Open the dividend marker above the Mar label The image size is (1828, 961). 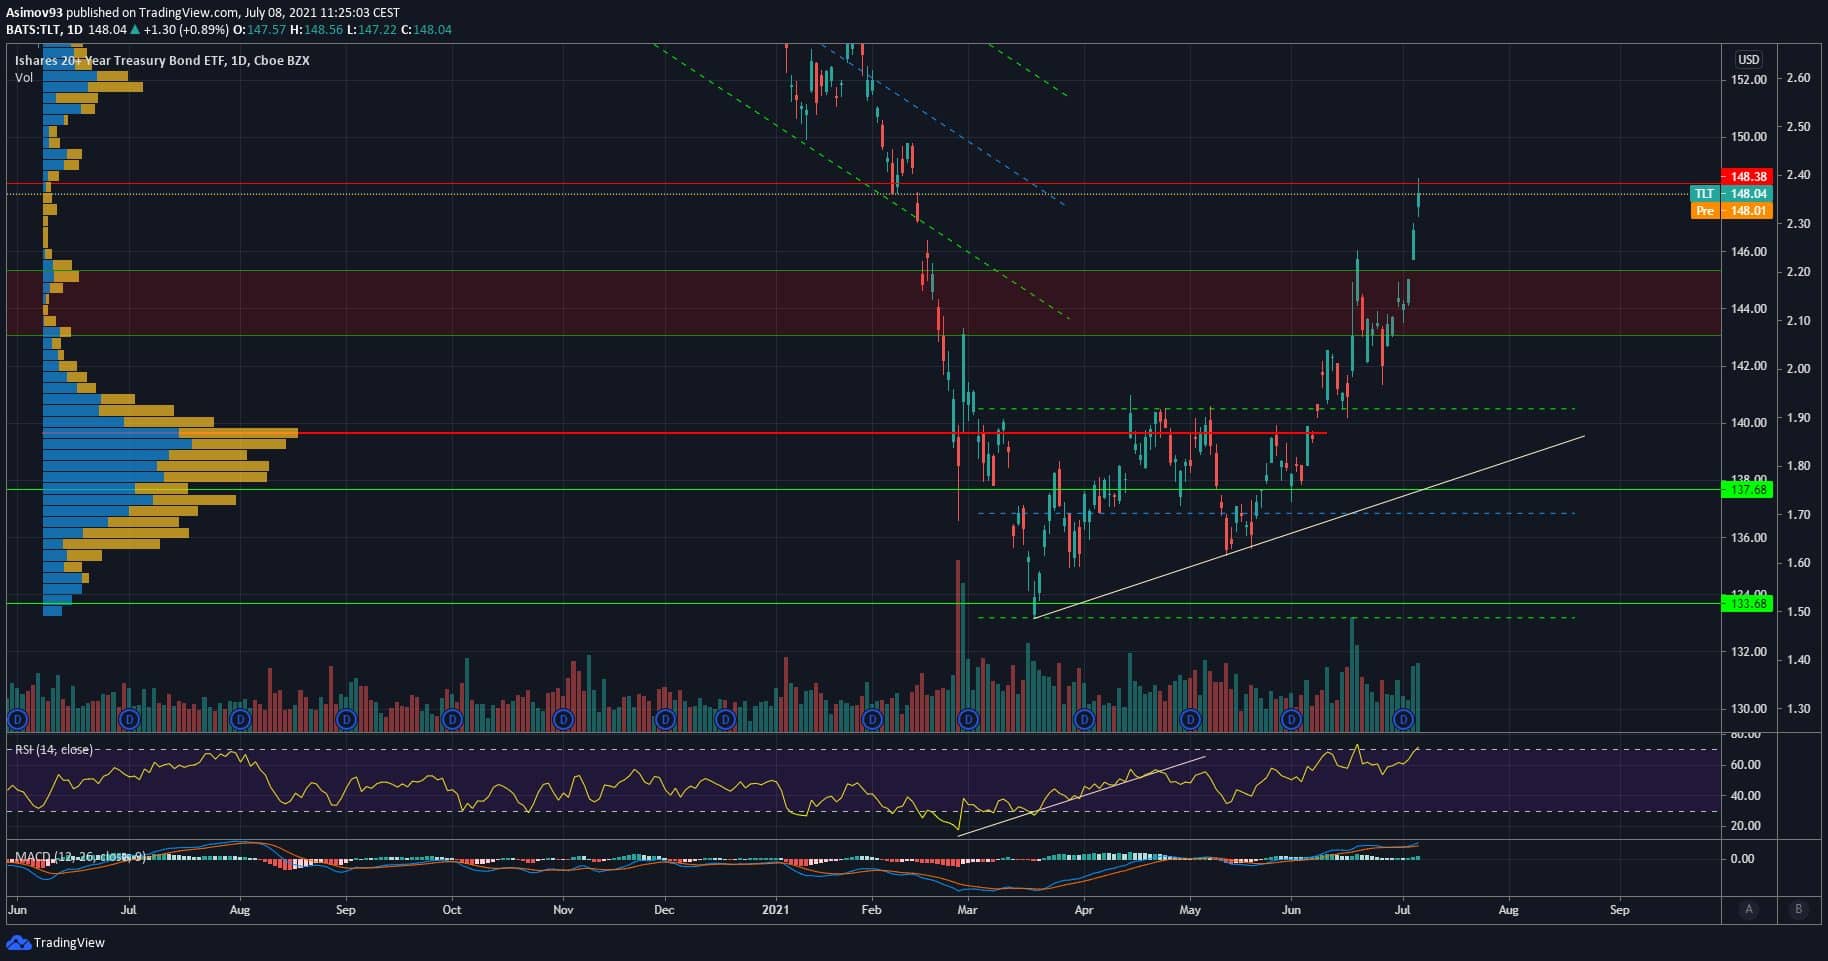(x=967, y=719)
